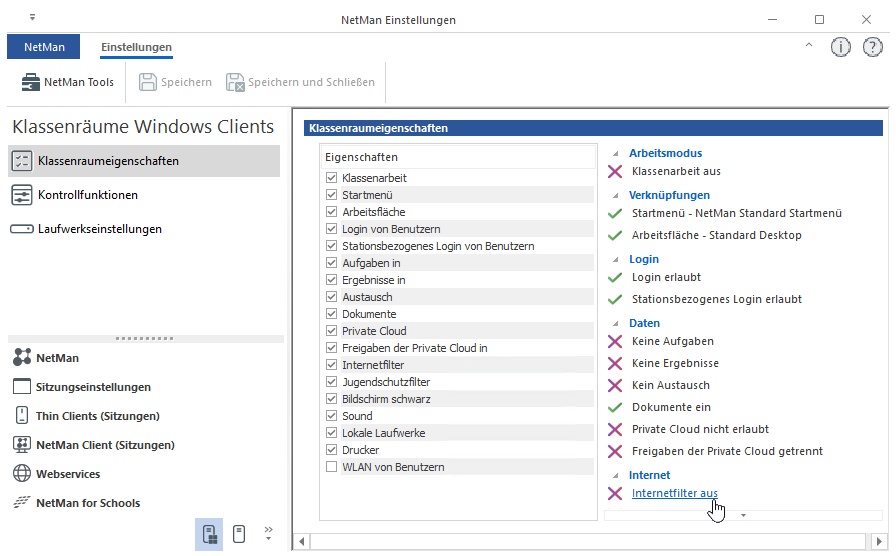
Task: Uncheck the Startmenü checkbox
Action: (331, 195)
